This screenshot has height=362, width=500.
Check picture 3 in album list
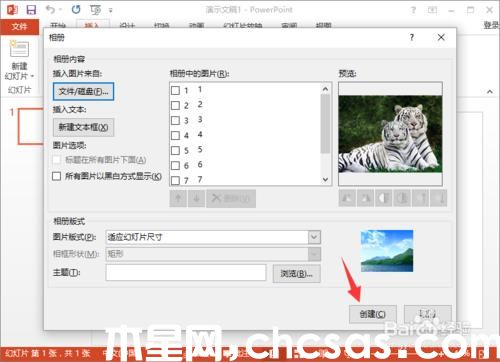(x=175, y=120)
